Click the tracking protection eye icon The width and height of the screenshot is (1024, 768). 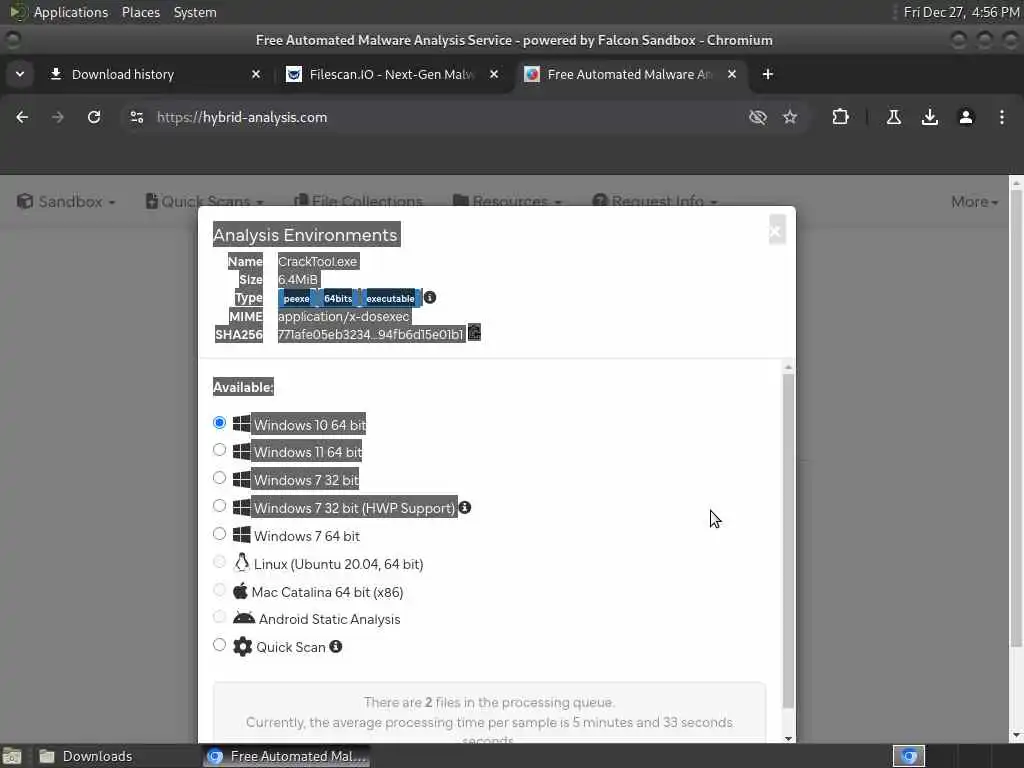[x=758, y=118]
